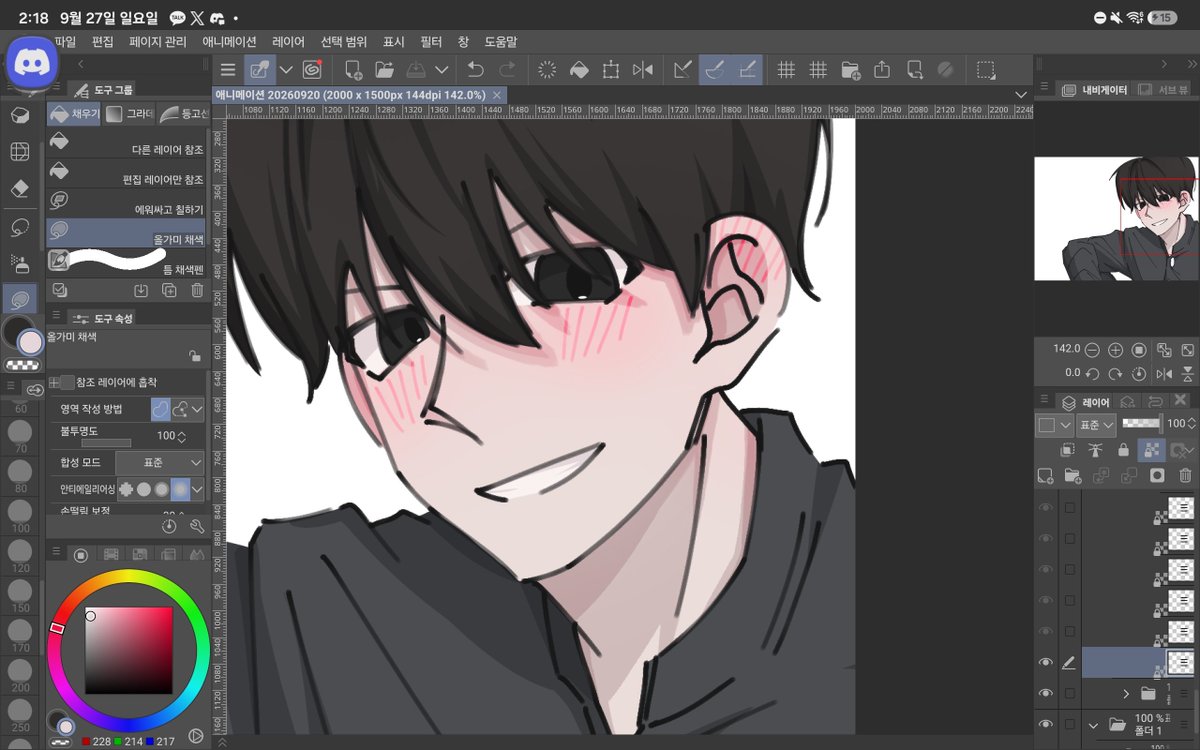Open the layer blend mode 표준 dropdown
Image resolution: width=1200 pixels, height=750 pixels.
(x=1097, y=425)
